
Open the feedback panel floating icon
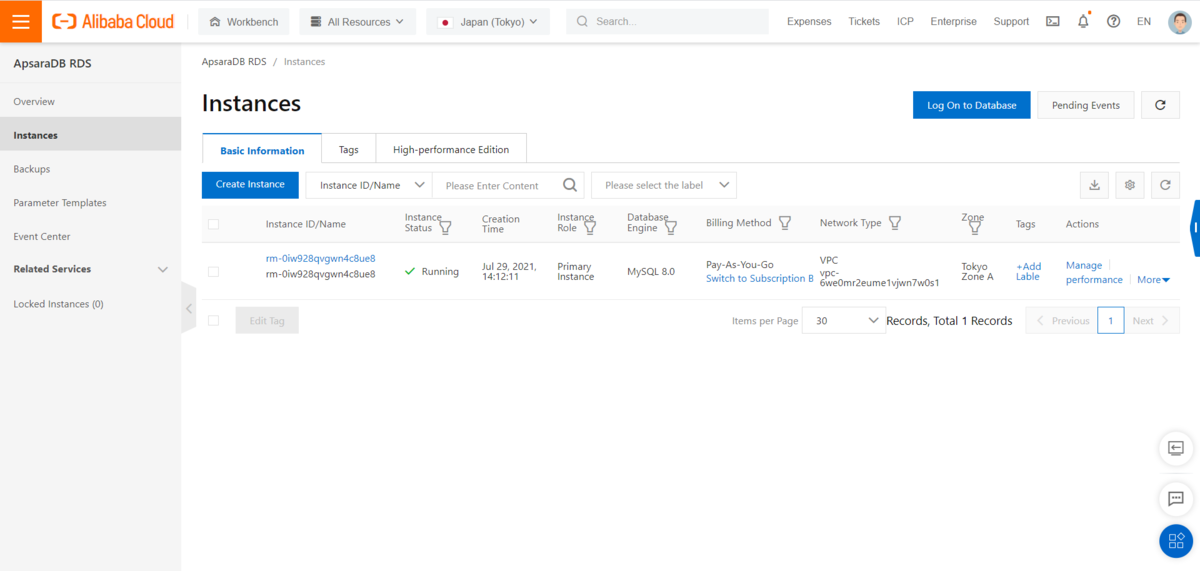click(x=1176, y=448)
